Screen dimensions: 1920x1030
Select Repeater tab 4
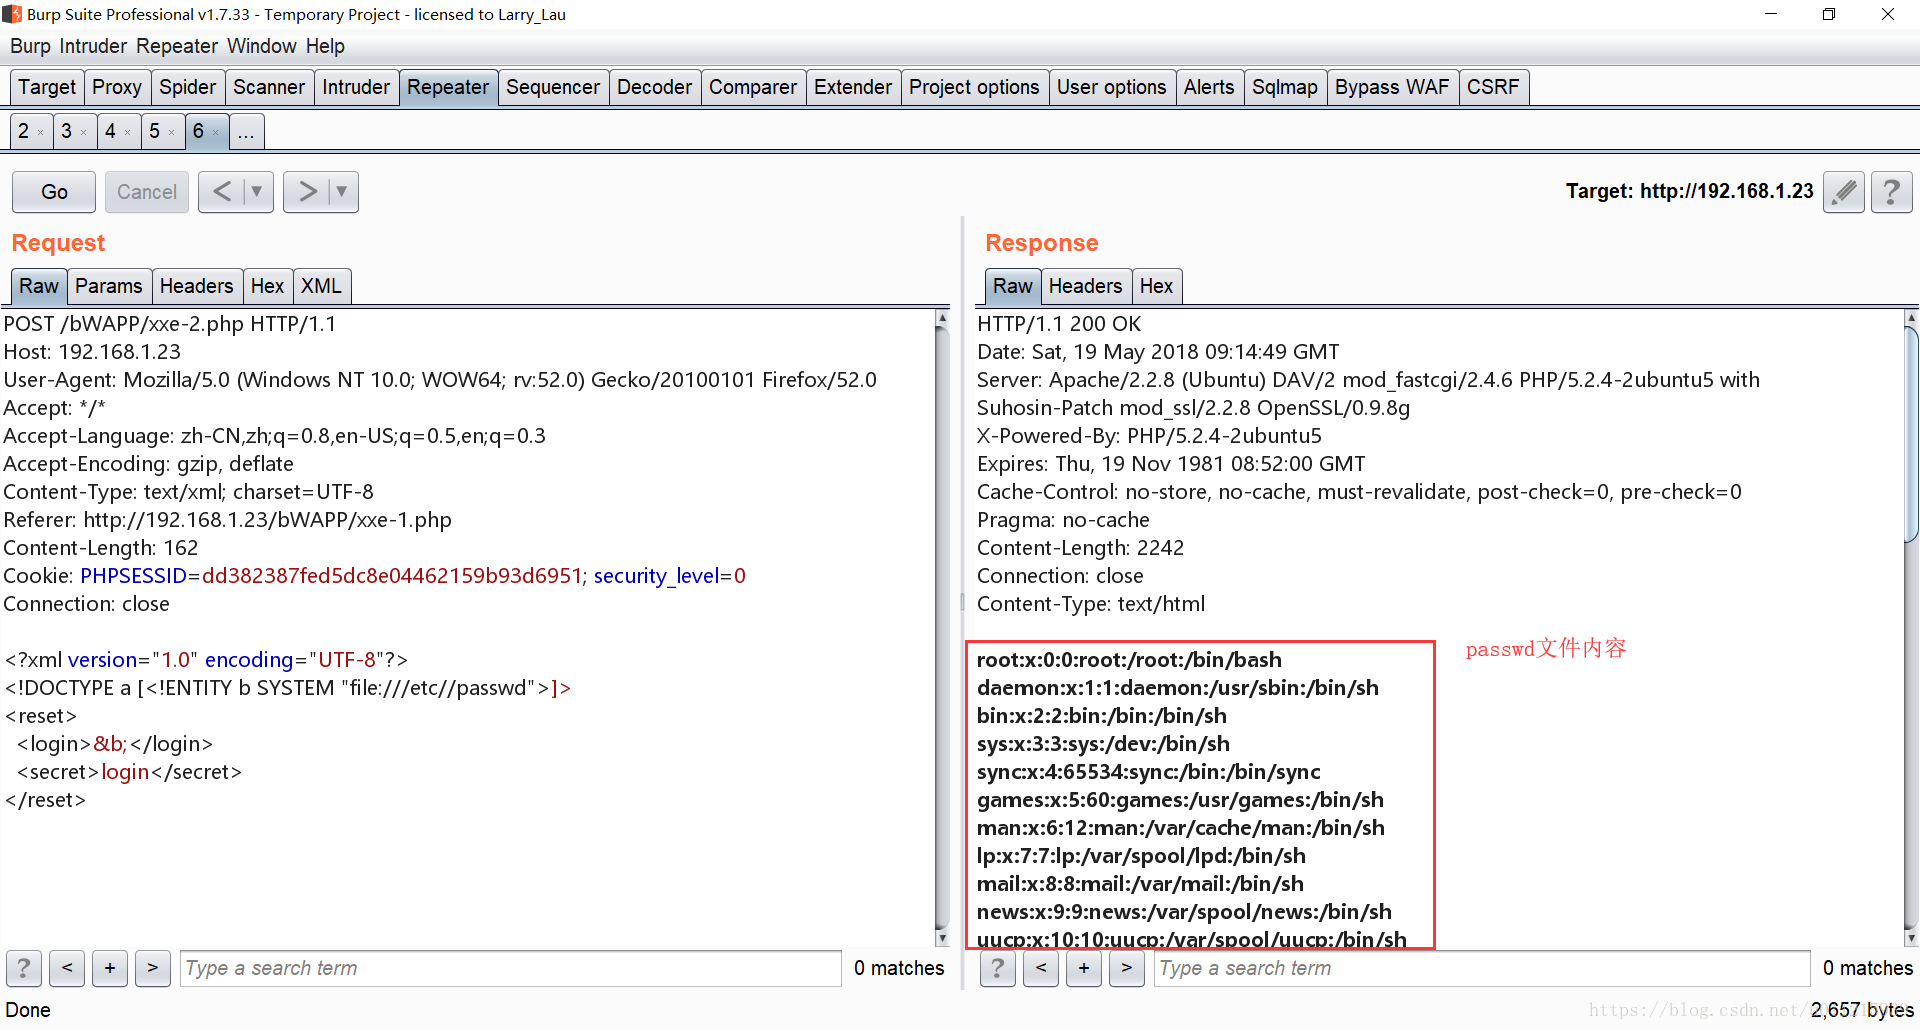111,132
